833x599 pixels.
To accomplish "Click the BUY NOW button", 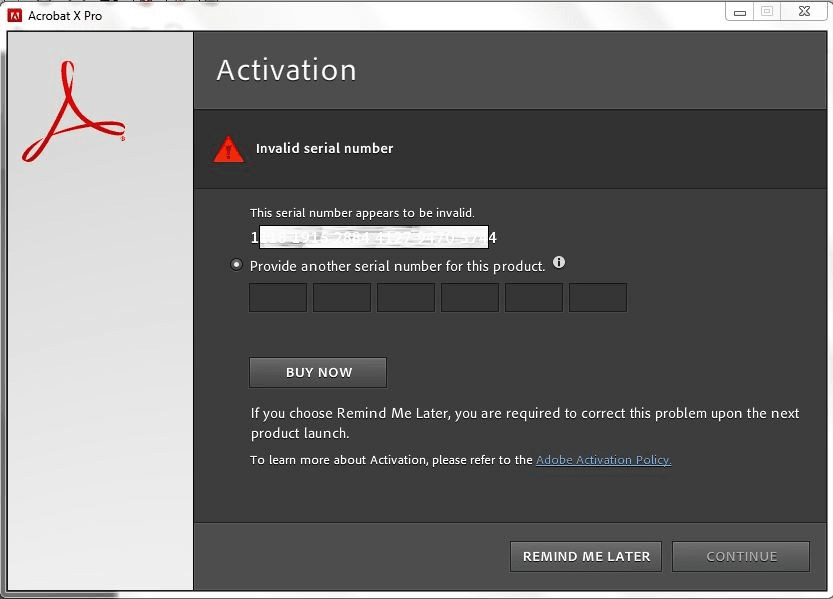I will [317, 372].
